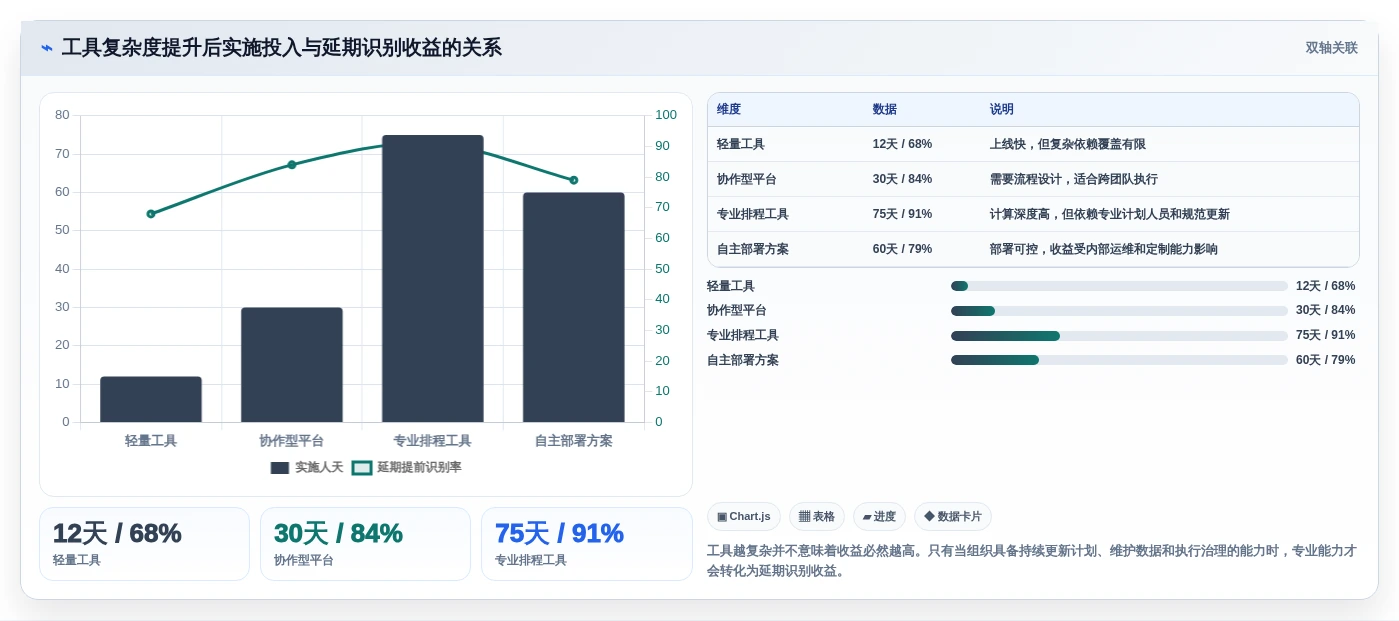Click description starting 部署可控

coord(1104,250)
